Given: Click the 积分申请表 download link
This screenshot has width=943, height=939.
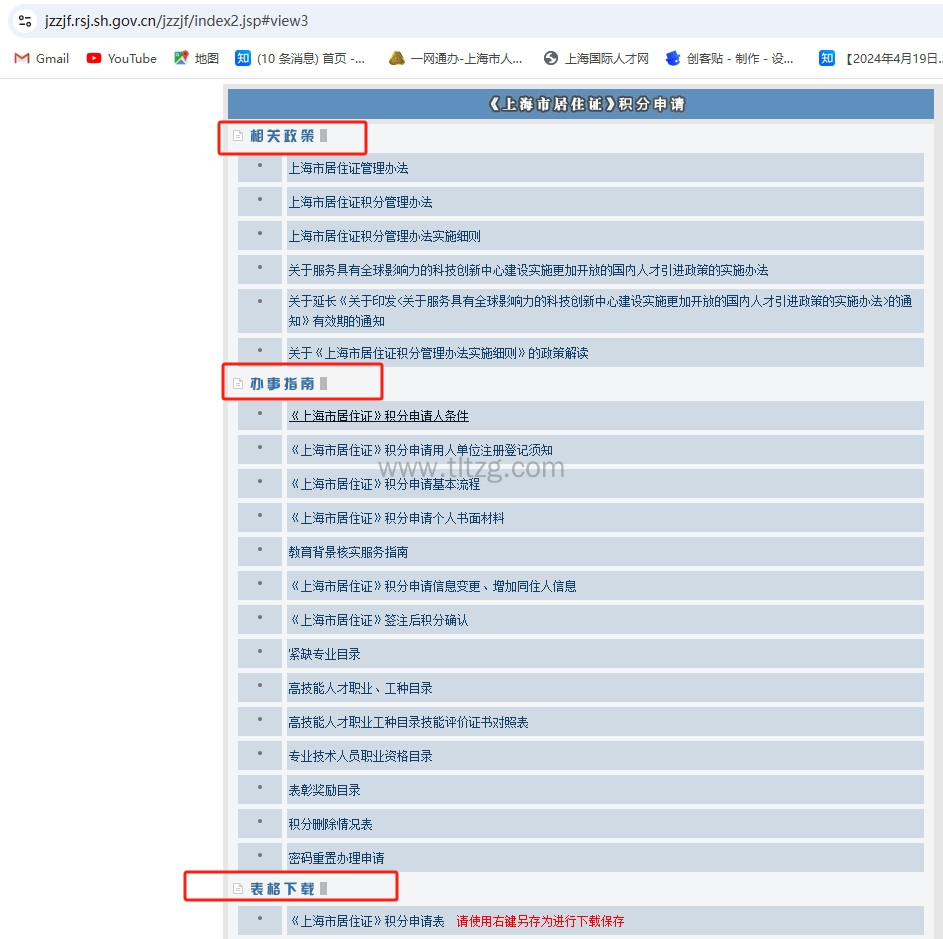Looking at the screenshot, I should [x=366, y=921].
